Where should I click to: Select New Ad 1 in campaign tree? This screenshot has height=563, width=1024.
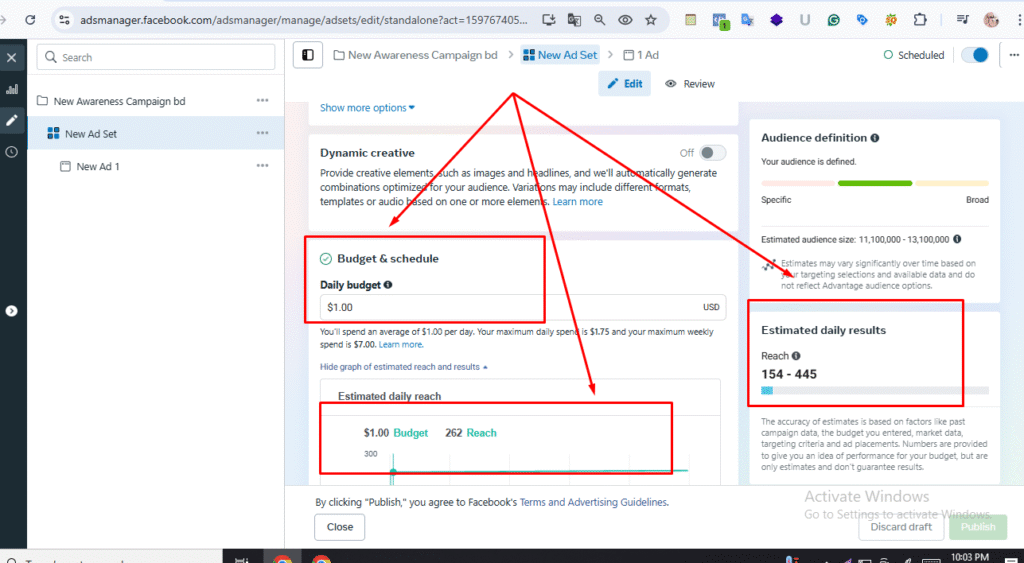(x=98, y=166)
